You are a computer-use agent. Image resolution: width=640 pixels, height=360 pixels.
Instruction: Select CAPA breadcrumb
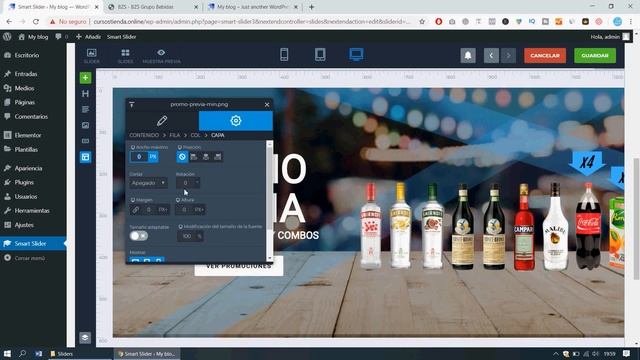(218, 135)
